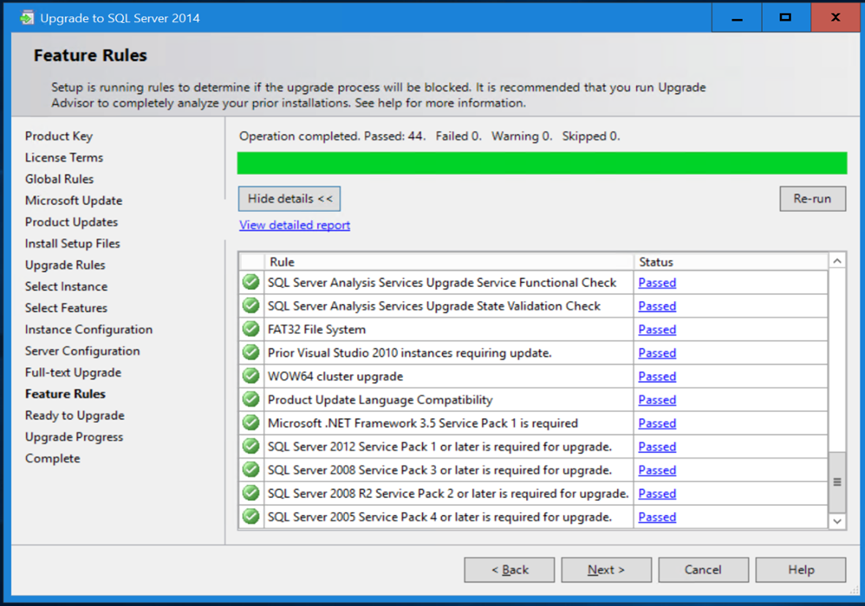Select Full-text Upgrade step in sidebar
This screenshot has height=606, width=865.
pos(73,373)
